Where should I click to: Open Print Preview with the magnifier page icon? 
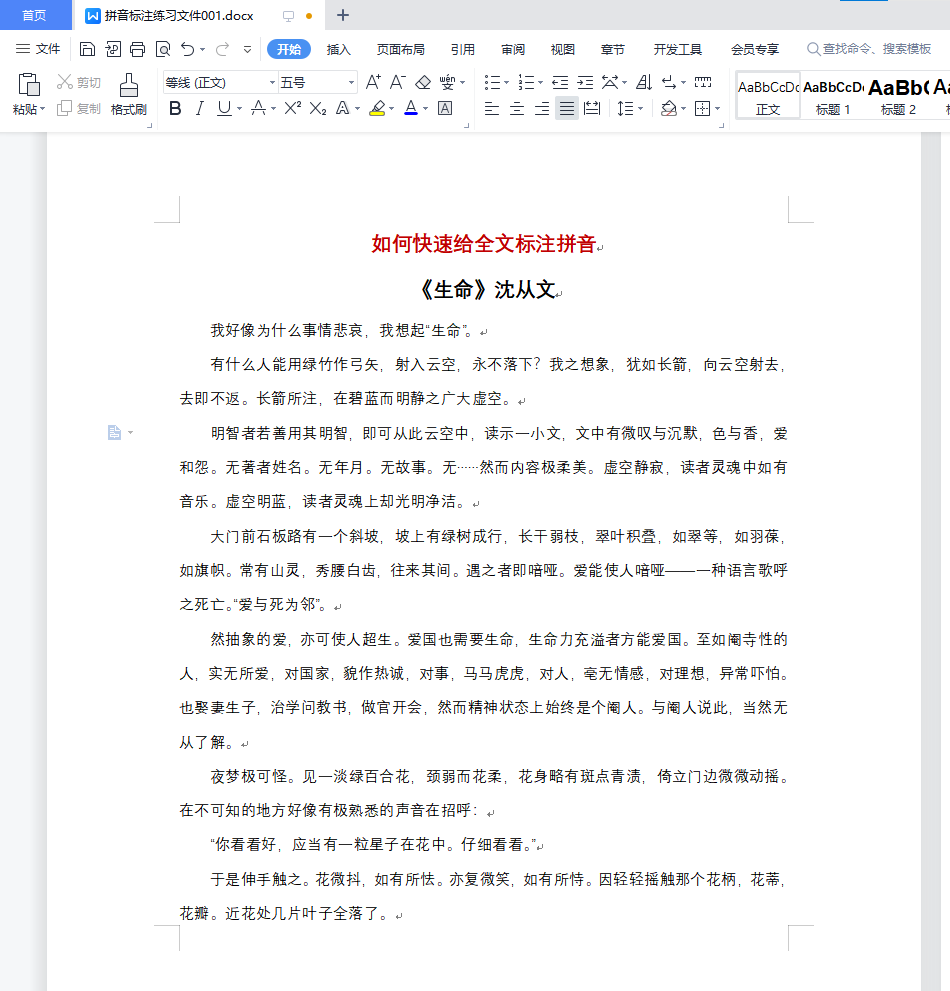(163, 49)
